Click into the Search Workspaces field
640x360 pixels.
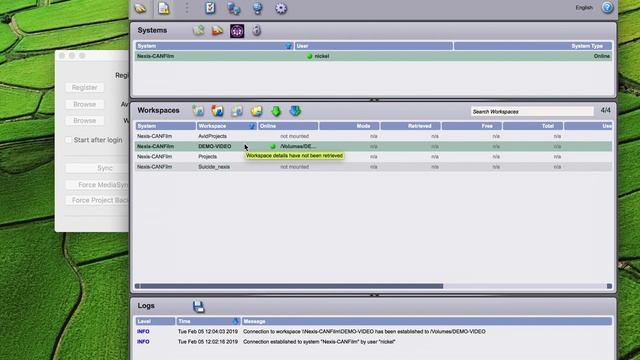532,111
